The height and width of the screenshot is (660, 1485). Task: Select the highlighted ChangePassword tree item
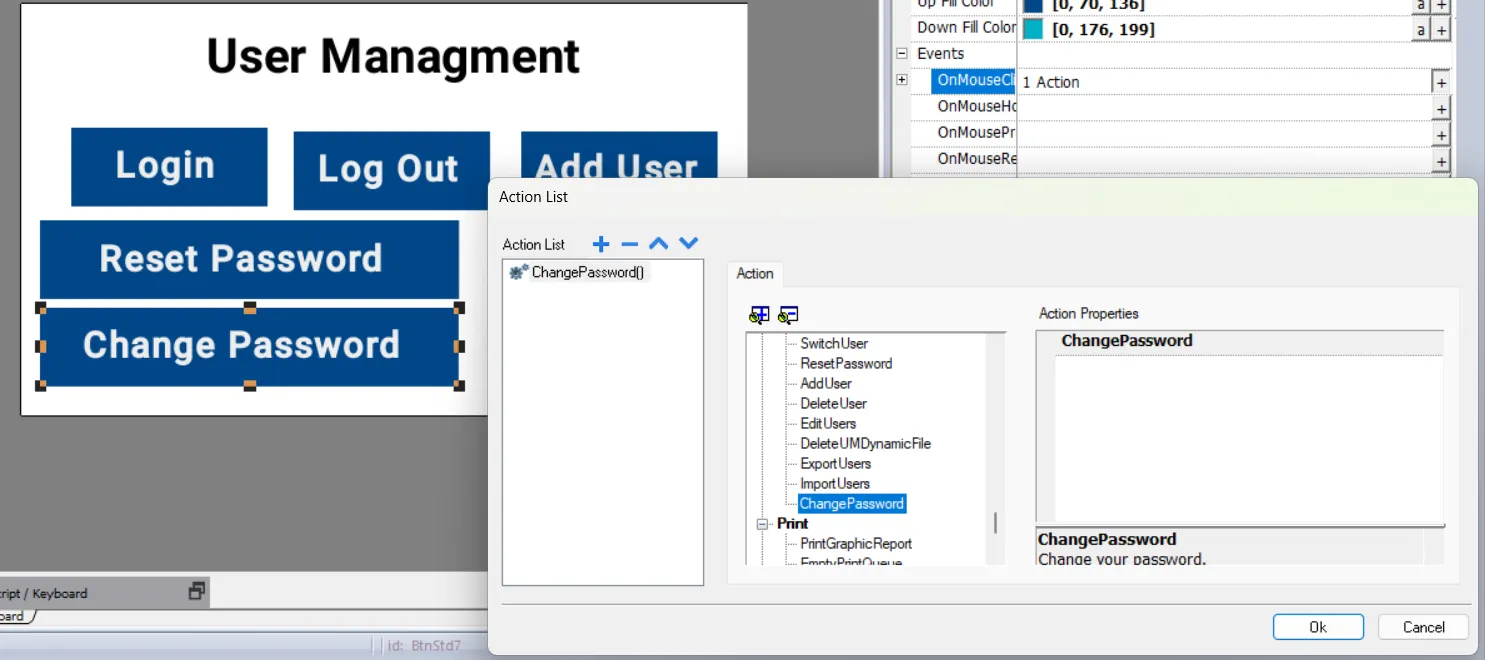click(852, 503)
